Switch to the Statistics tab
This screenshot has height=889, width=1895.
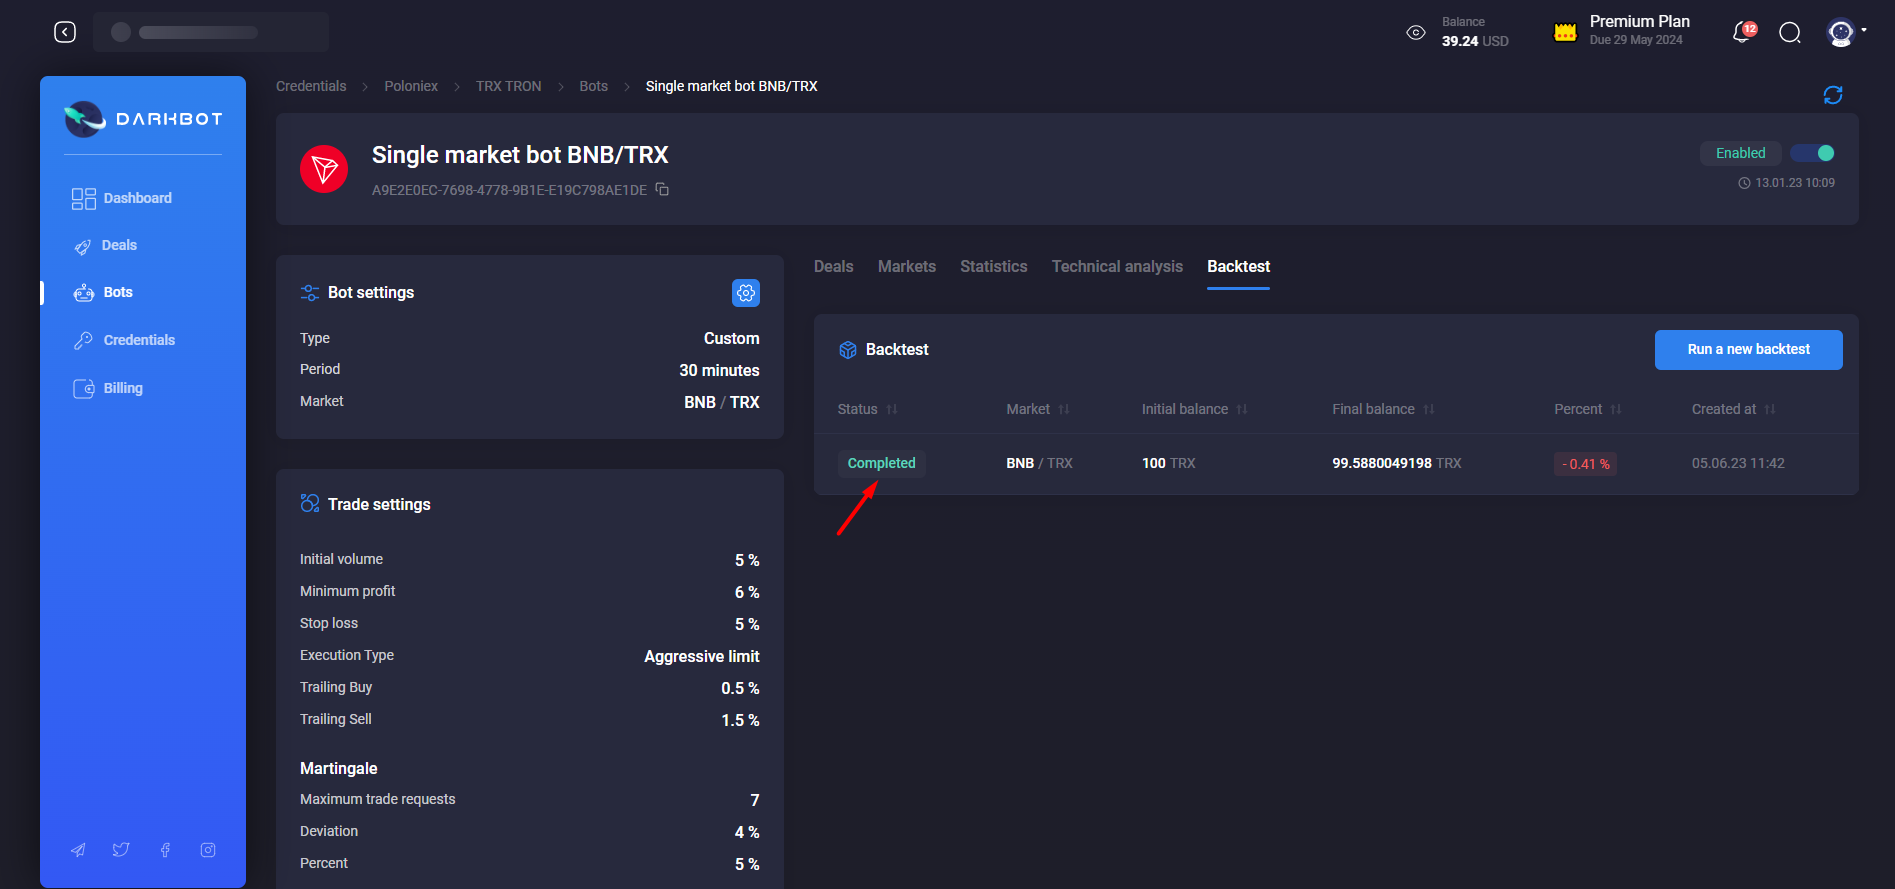pyautogui.click(x=994, y=267)
